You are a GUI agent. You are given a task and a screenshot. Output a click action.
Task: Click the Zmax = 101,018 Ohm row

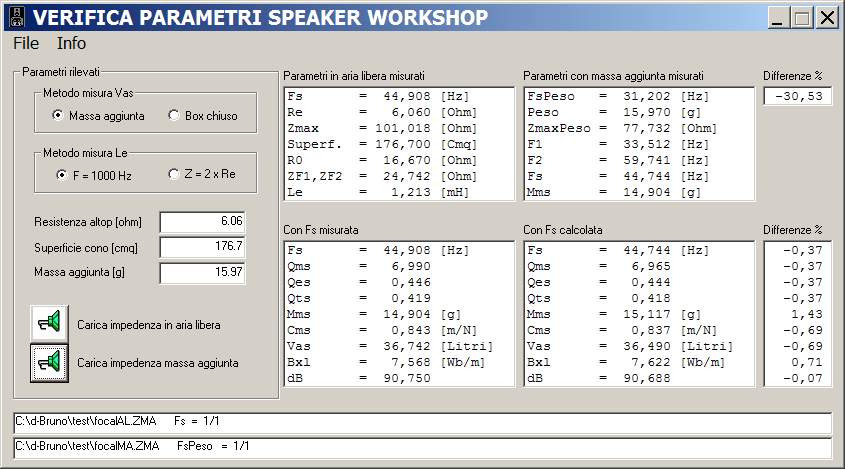(x=399, y=128)
